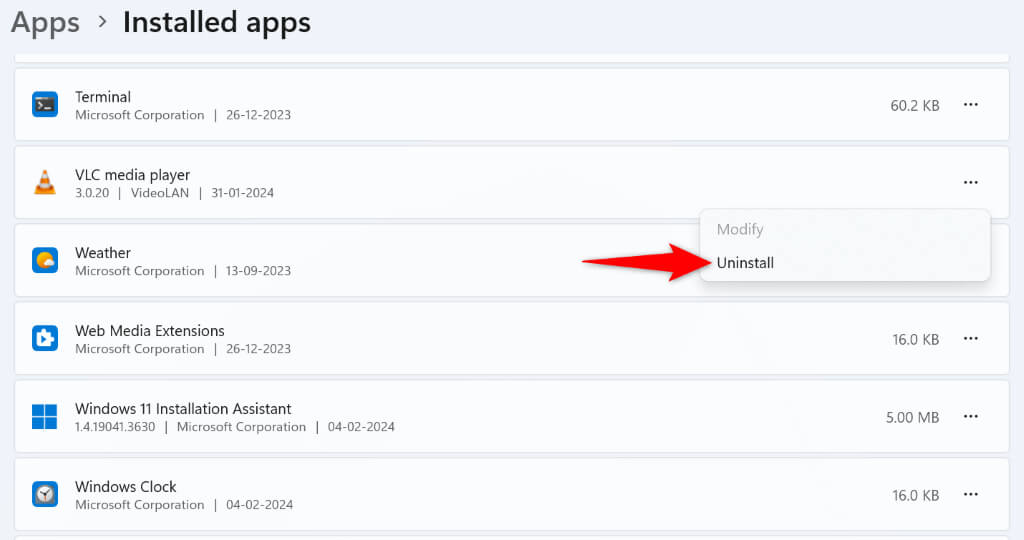
Task: Open more options for Windows 11 Installation Assistant
Action: [971, 417]
